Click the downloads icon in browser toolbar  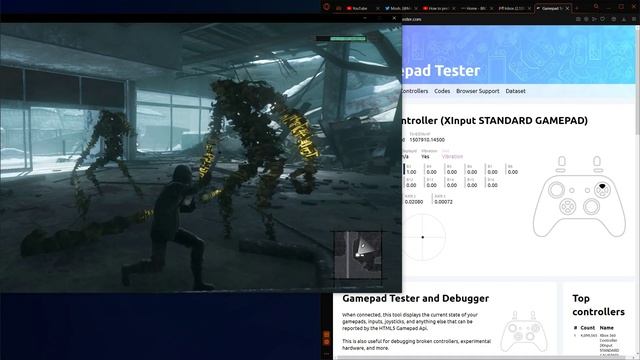[624, 19]
